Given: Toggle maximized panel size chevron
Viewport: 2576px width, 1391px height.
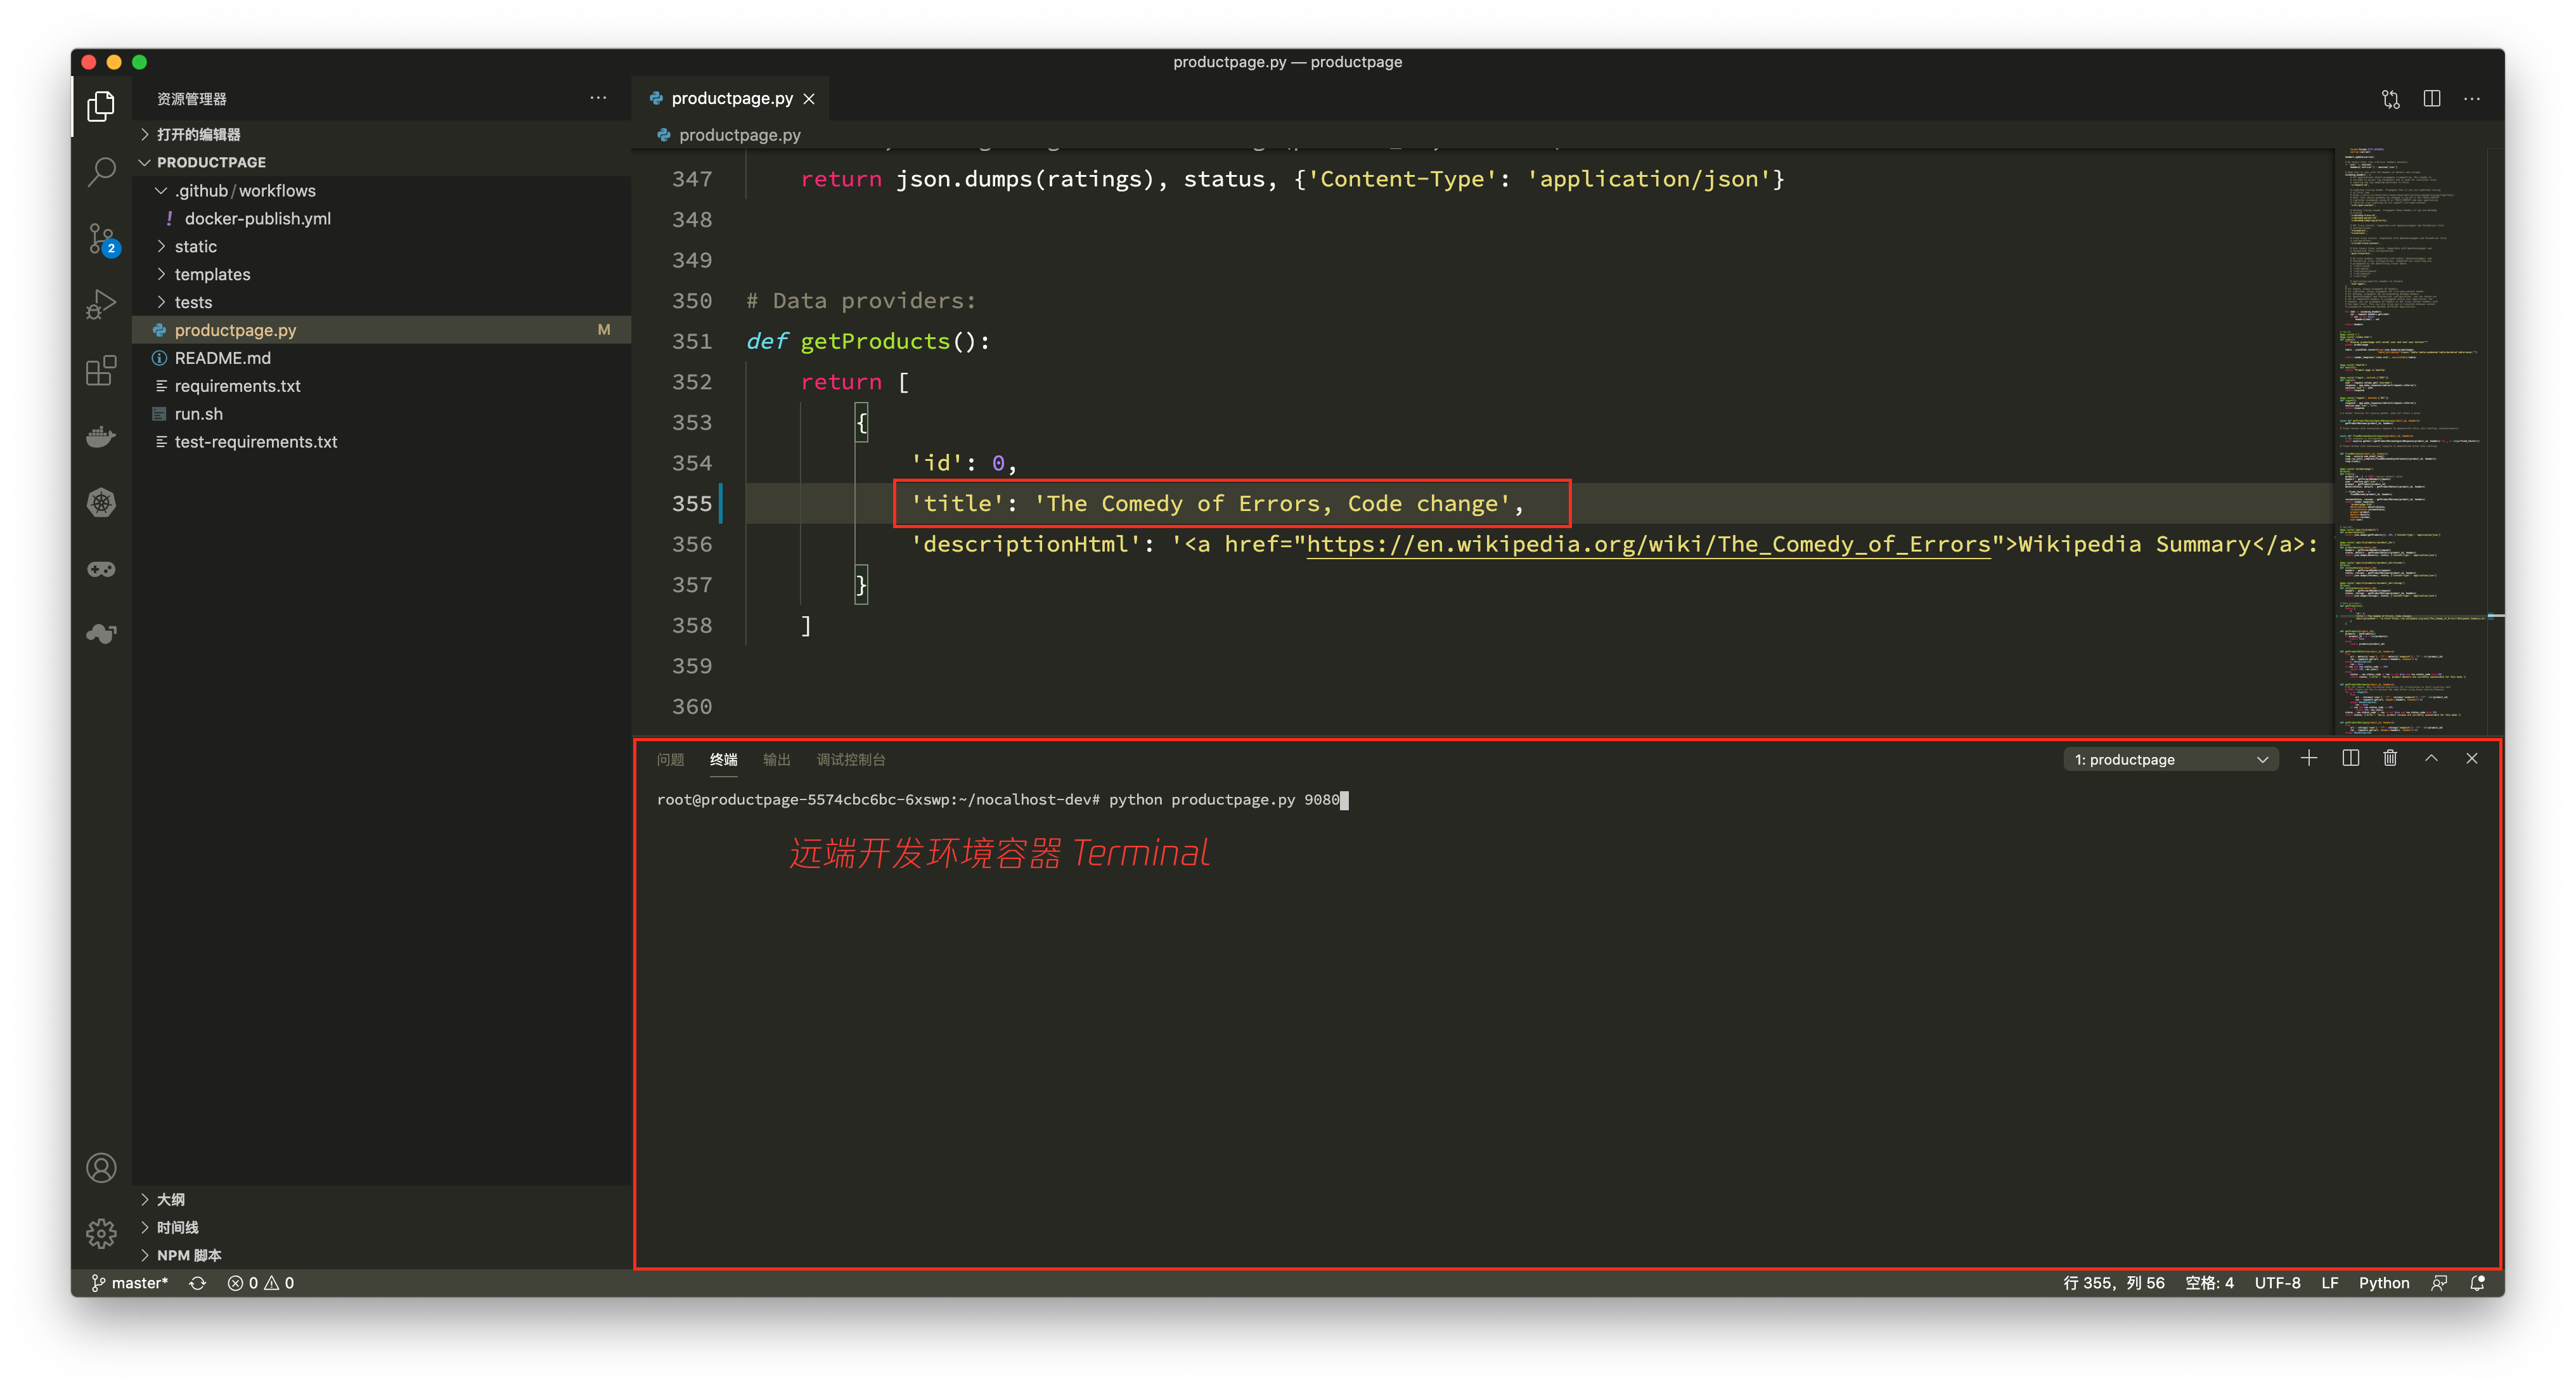Looking at the screenshot, I should coord(2431,758).
